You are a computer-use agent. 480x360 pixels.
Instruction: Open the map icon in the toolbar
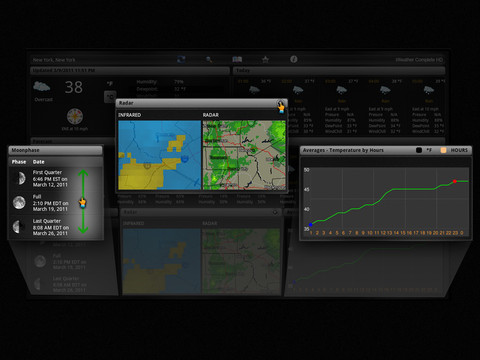[237, 59]
